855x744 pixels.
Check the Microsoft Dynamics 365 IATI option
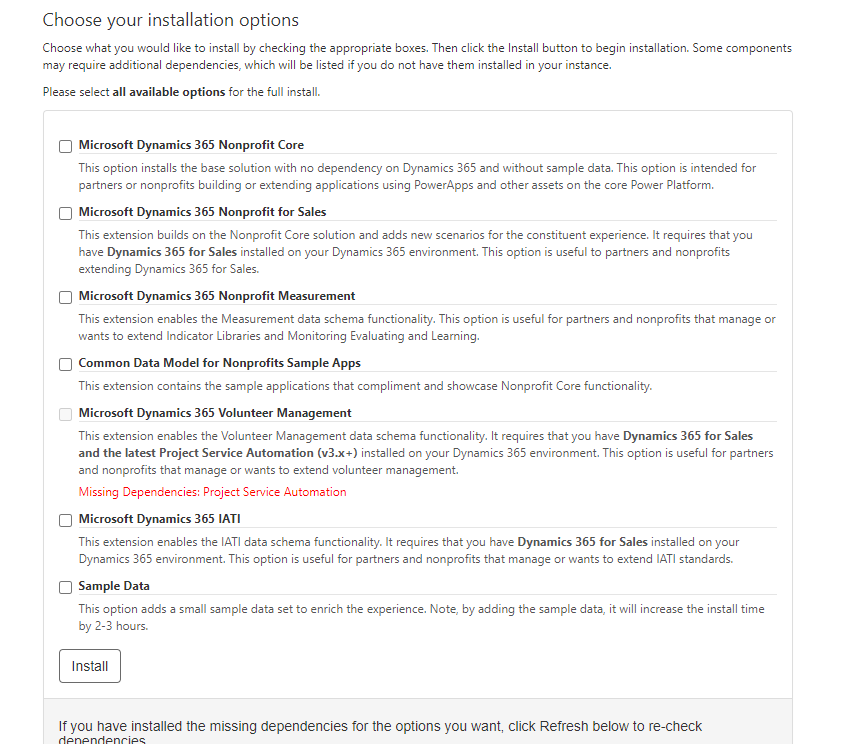point(65,520)
